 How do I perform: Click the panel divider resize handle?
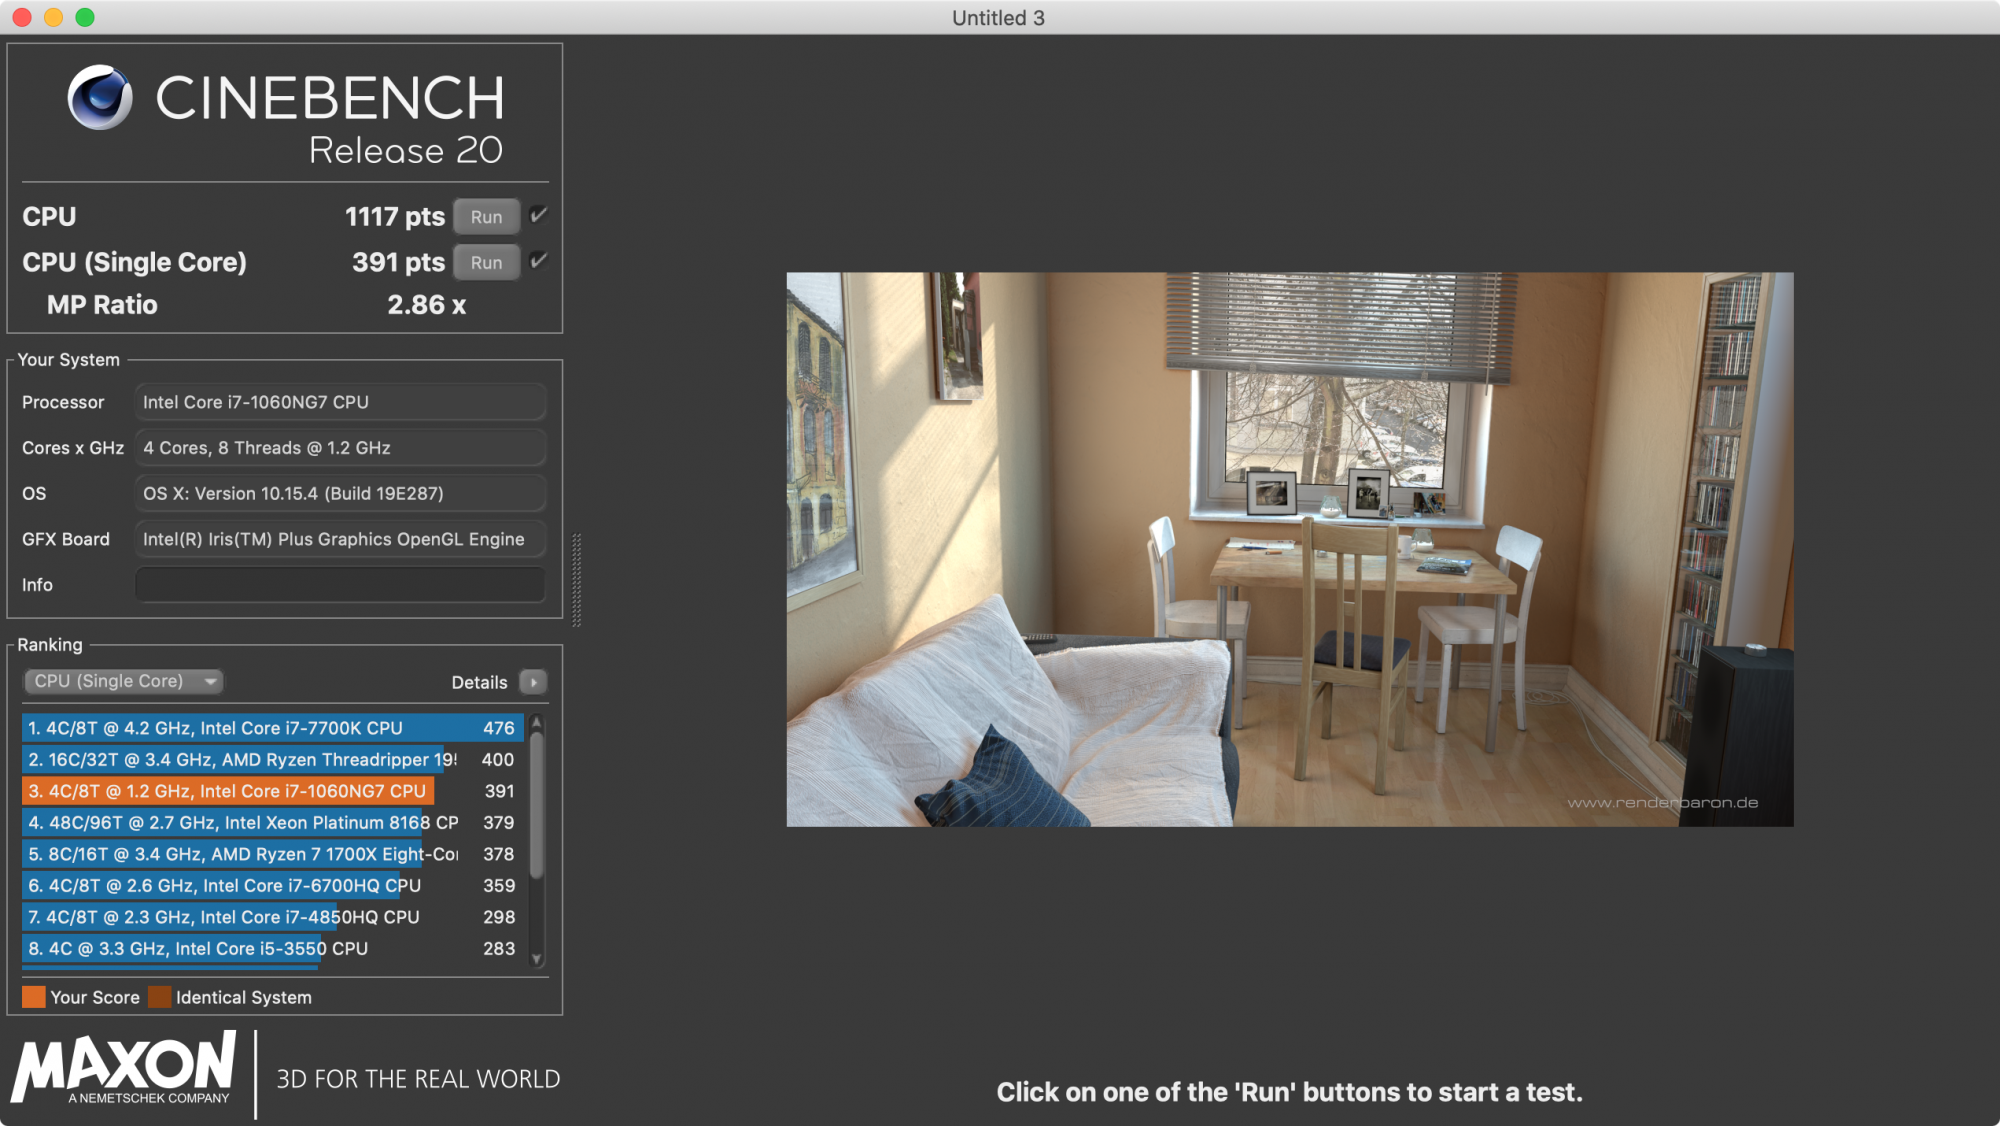click(576, 580)
